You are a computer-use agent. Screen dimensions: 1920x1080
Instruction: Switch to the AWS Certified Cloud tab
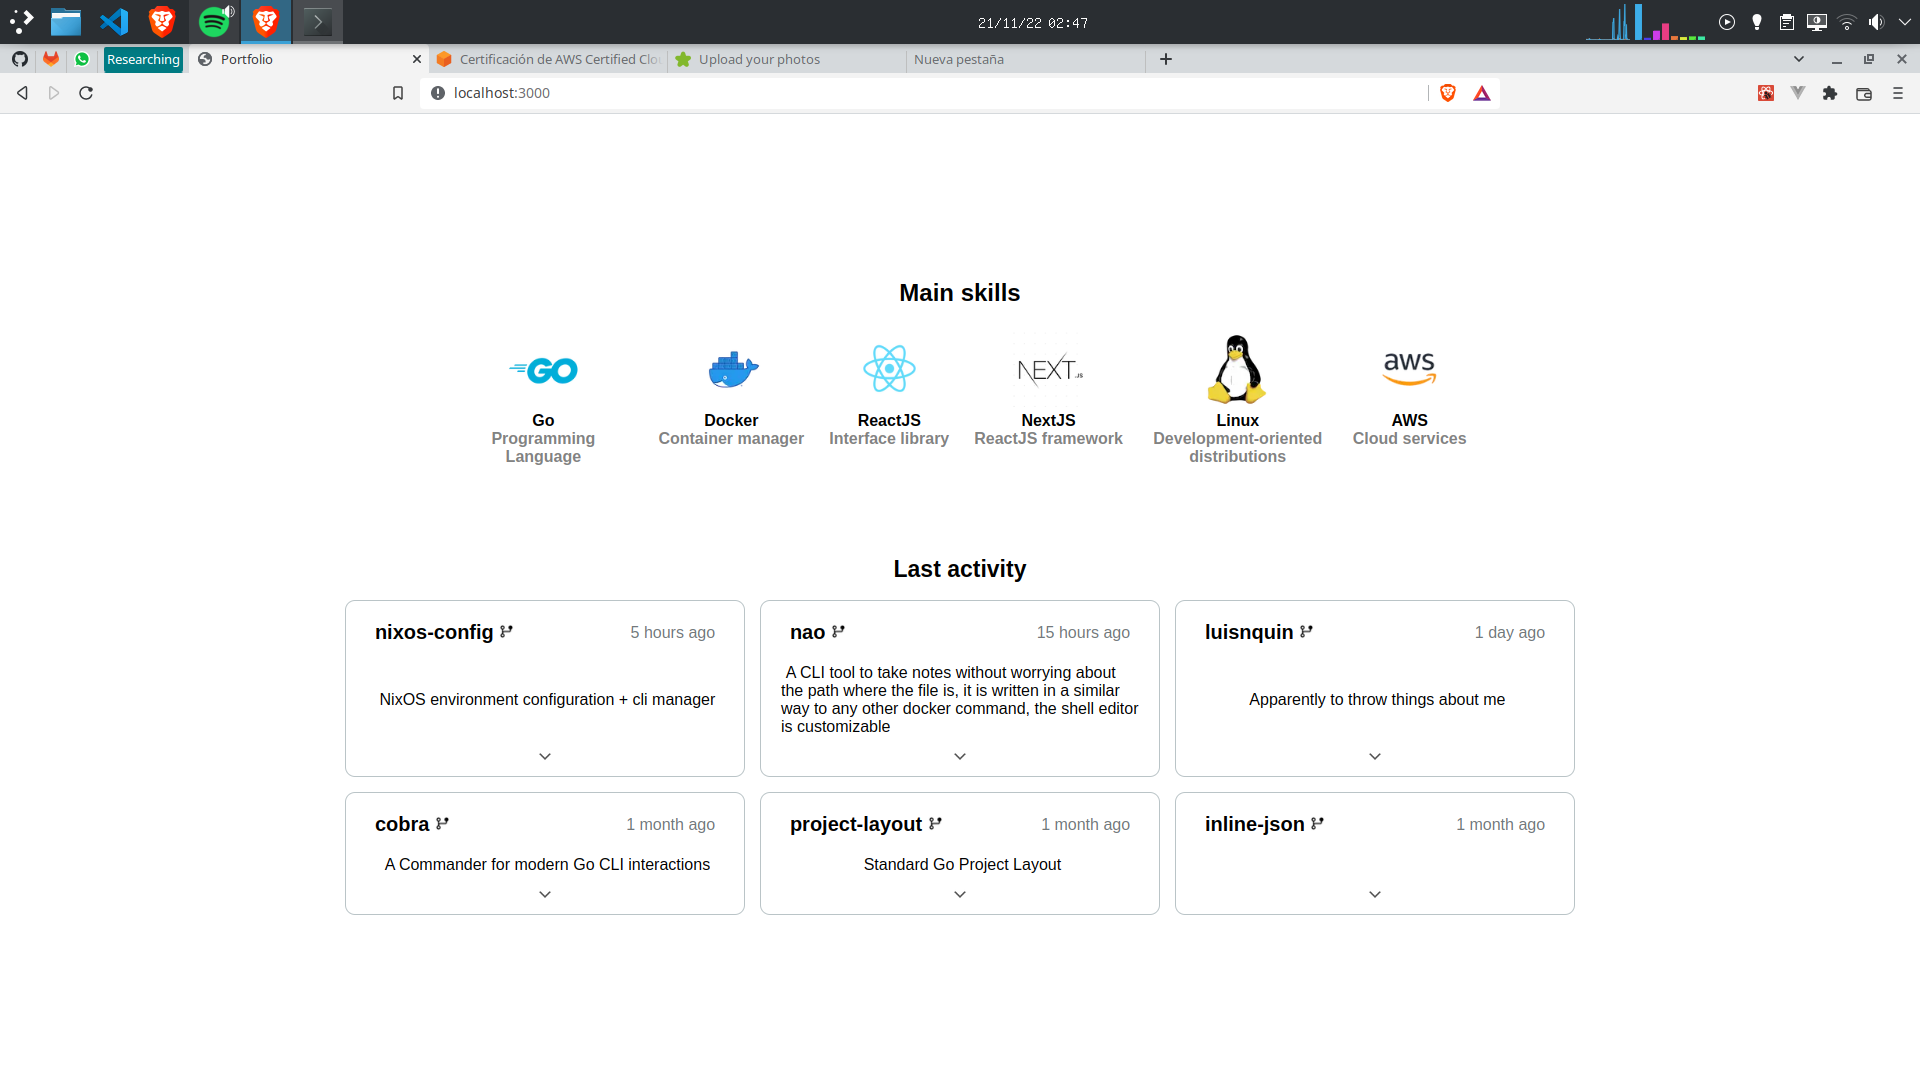point(549,59)
